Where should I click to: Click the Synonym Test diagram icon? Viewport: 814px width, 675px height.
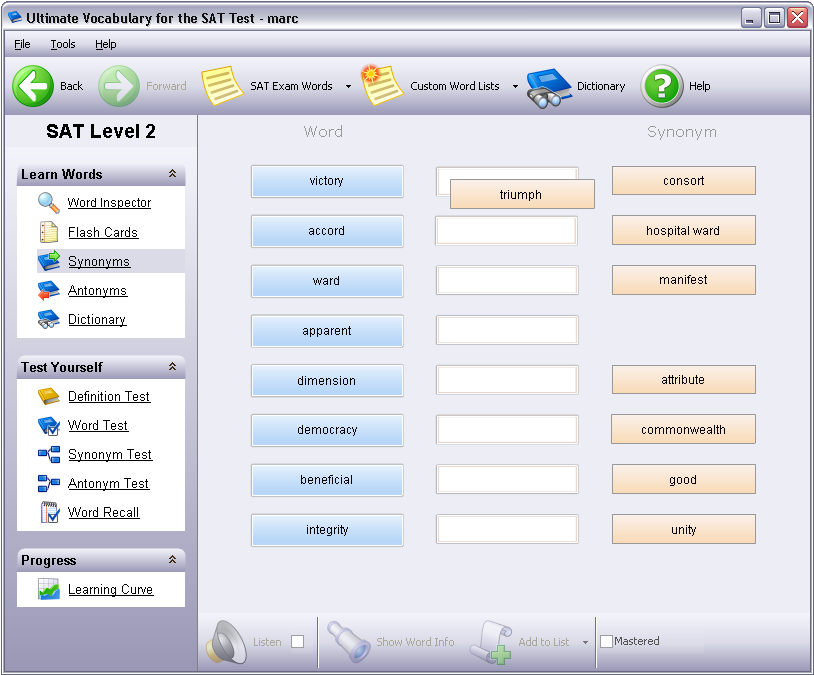[x=49, y=454]
